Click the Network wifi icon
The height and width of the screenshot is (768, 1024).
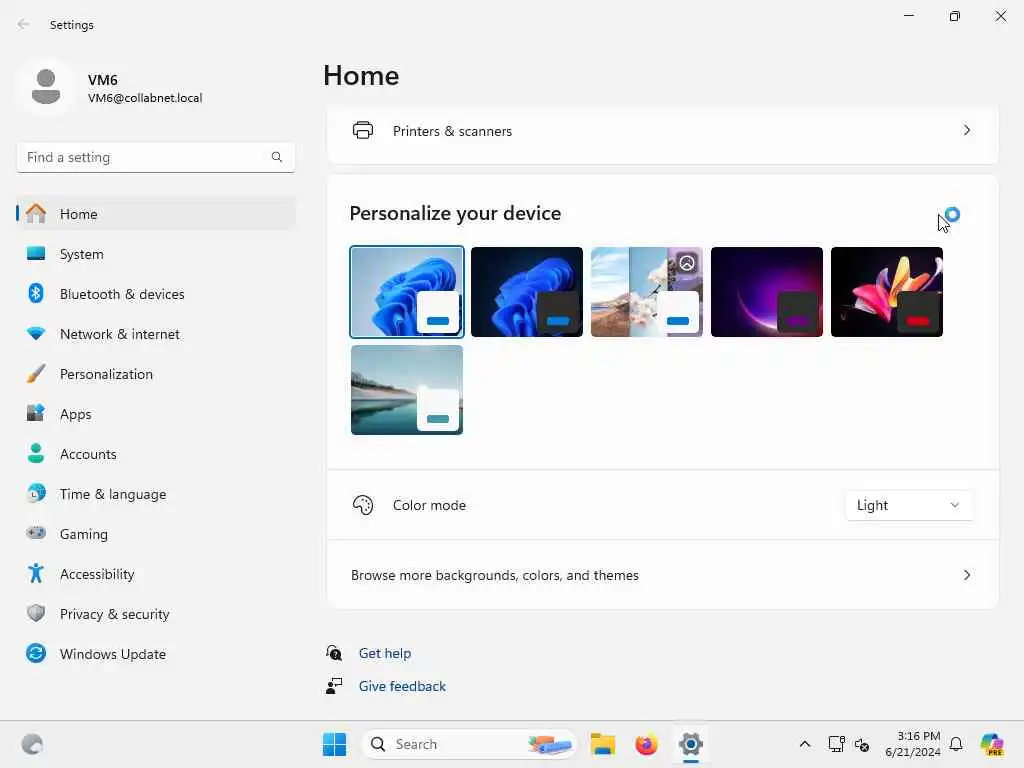pos(36,333)
